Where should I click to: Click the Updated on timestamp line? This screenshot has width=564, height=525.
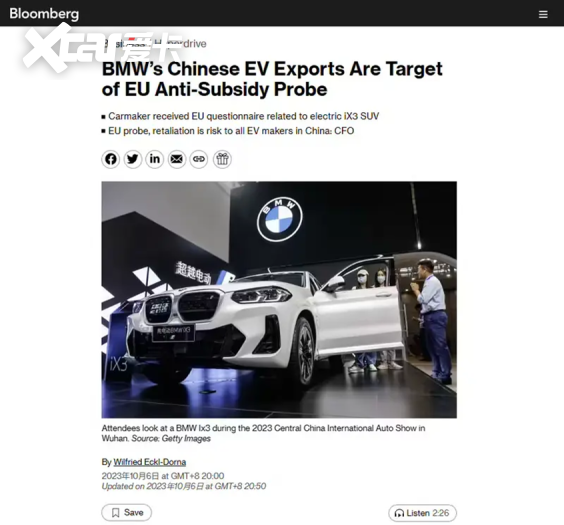184,487
